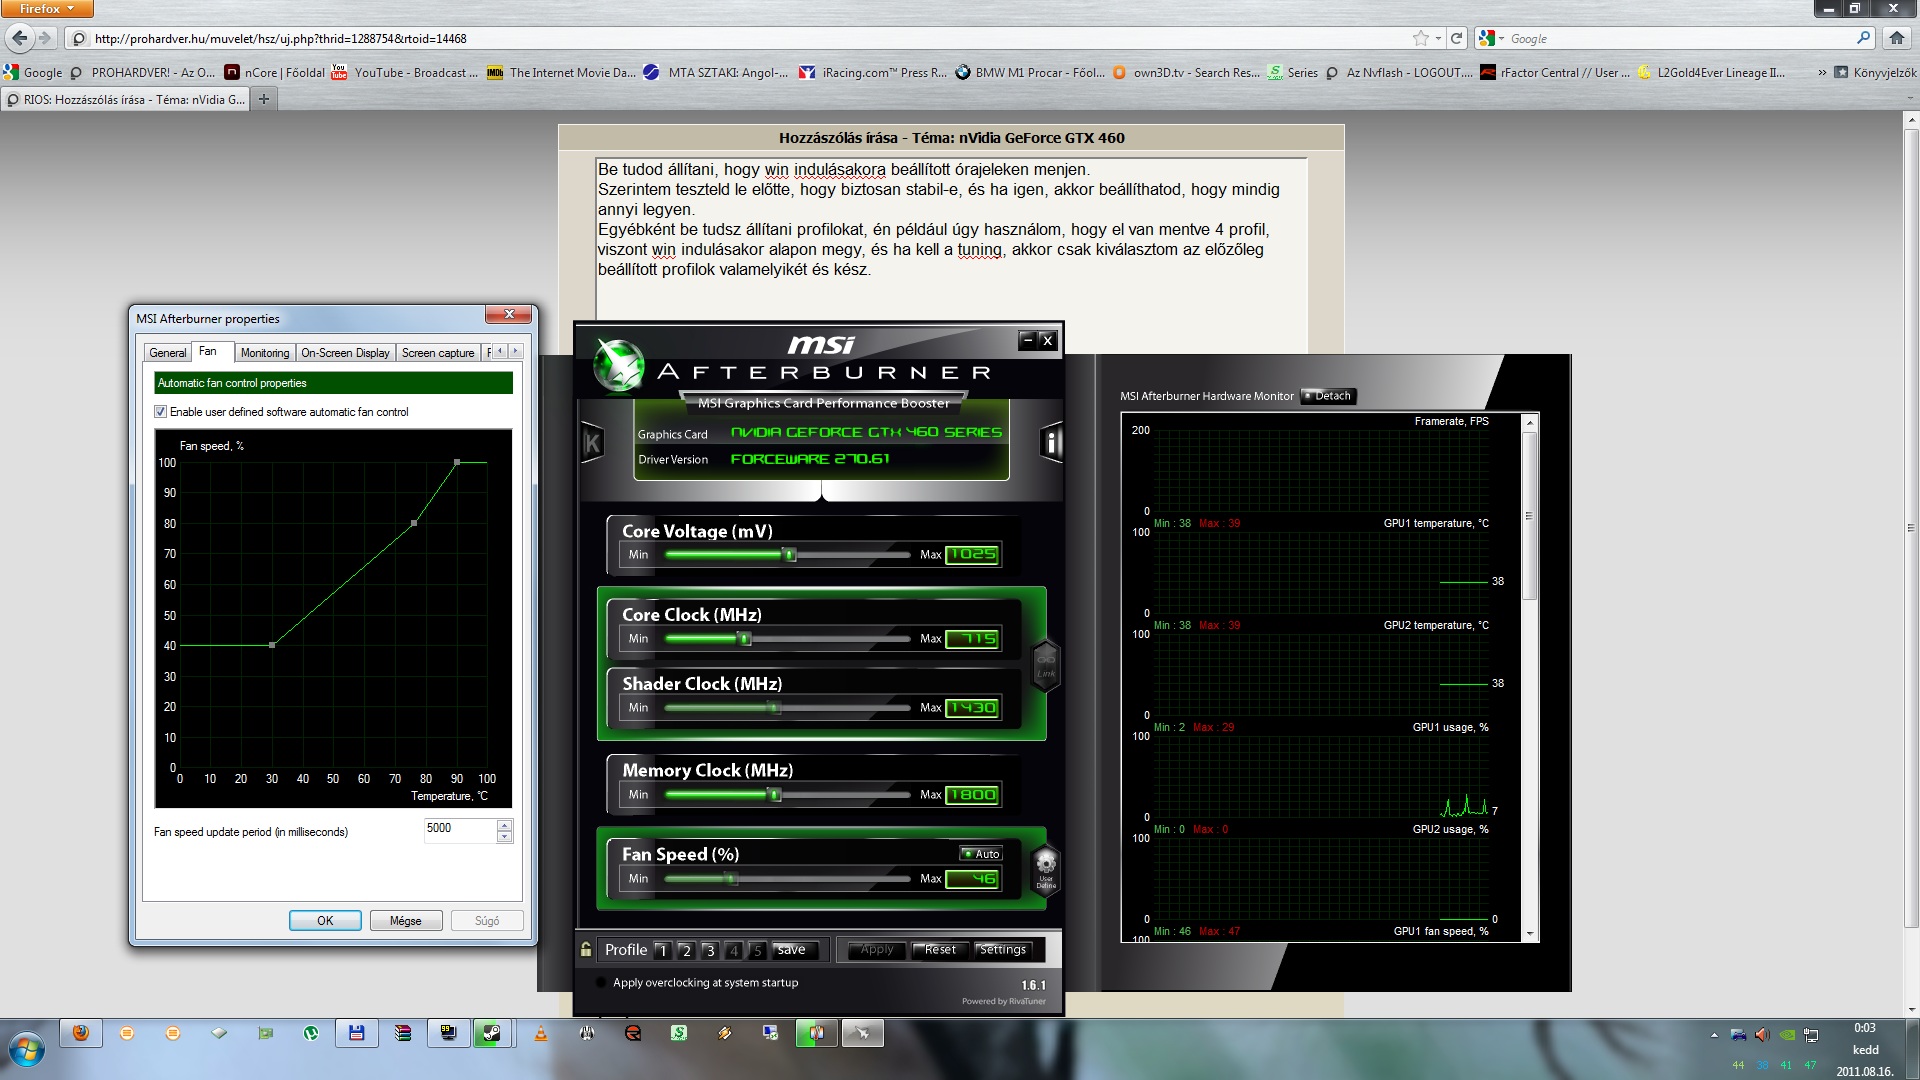Open the info panel icon
Screen dimensions: 1920x1080
tap(1051, 442)
